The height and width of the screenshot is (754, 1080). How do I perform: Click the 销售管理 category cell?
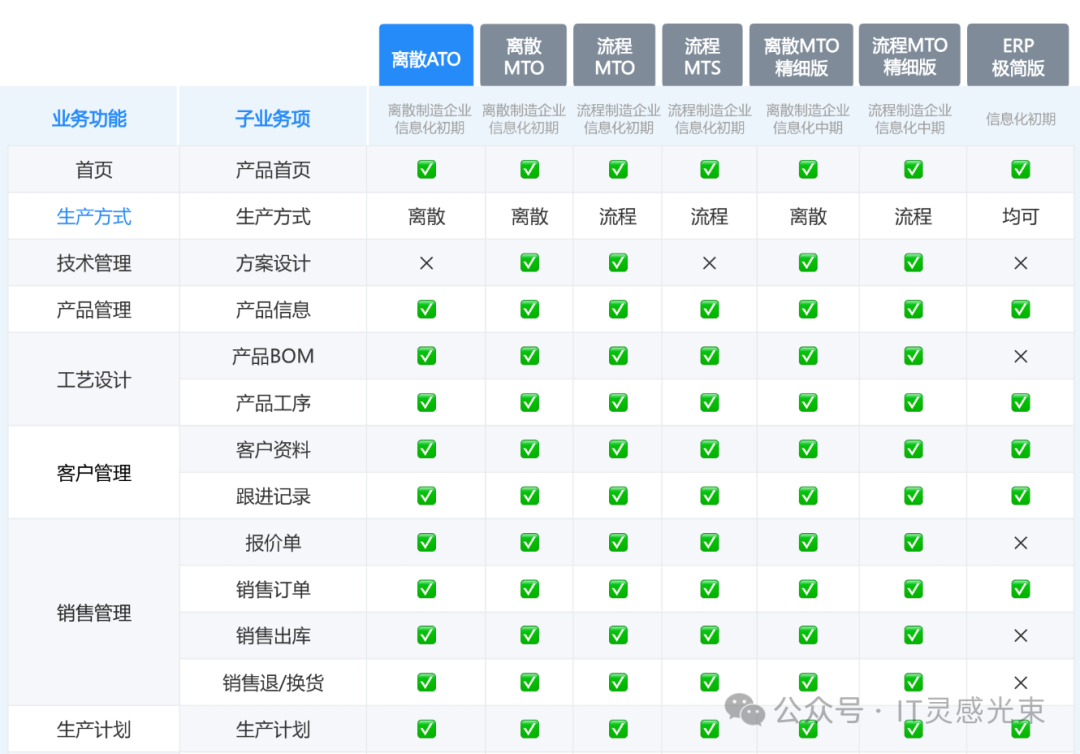[94, 613]
